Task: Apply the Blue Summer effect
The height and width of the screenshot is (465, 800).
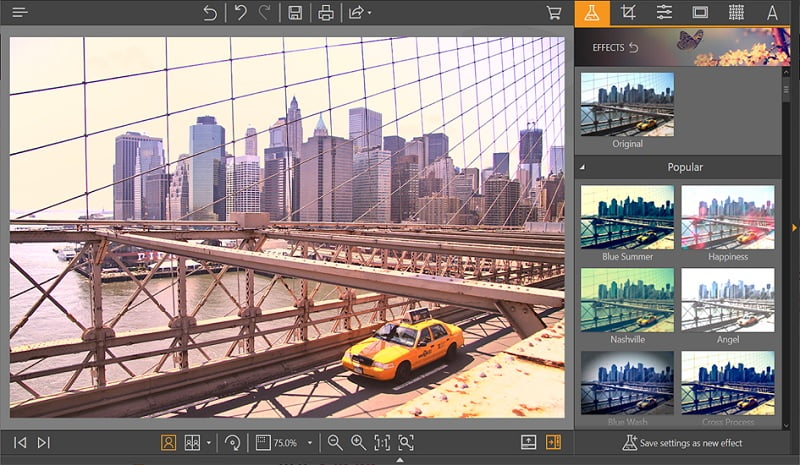Action: (x=627, y=217)
